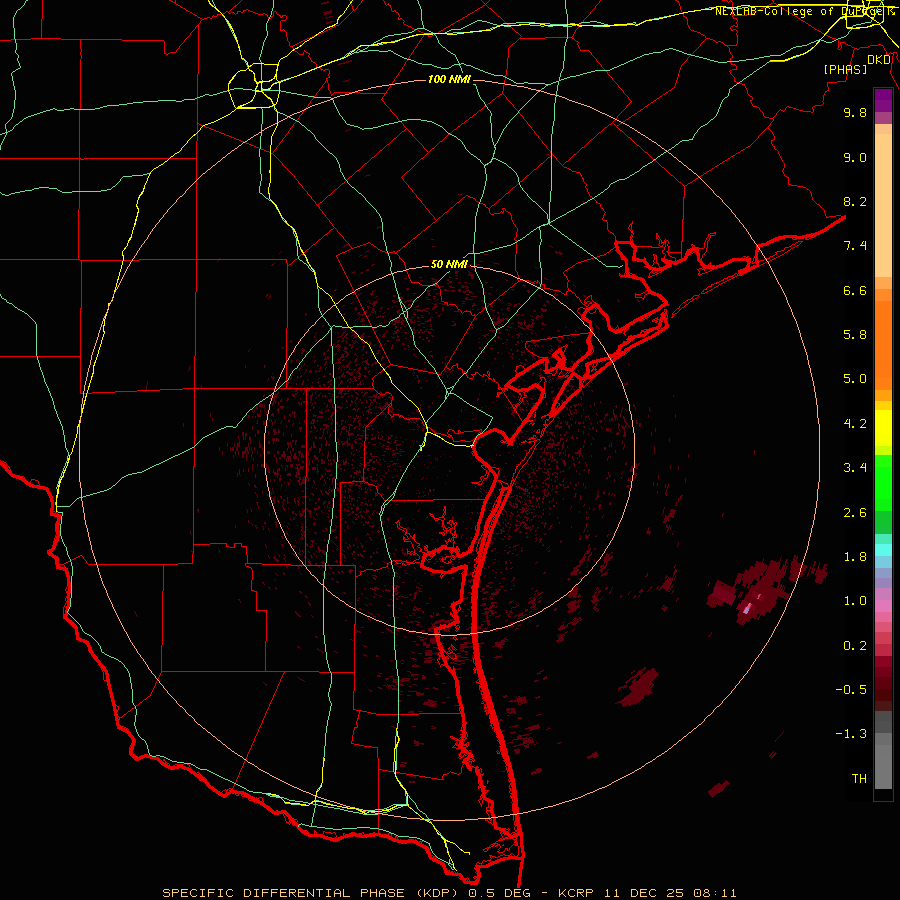This screenshot has width=900, height=900.
Task: Click the 4.2 value on the color scale
Action: pos(855,424)
